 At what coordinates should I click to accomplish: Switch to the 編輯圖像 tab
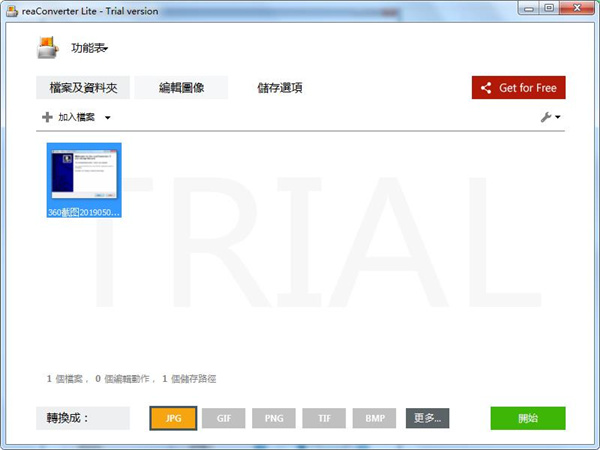181,88
